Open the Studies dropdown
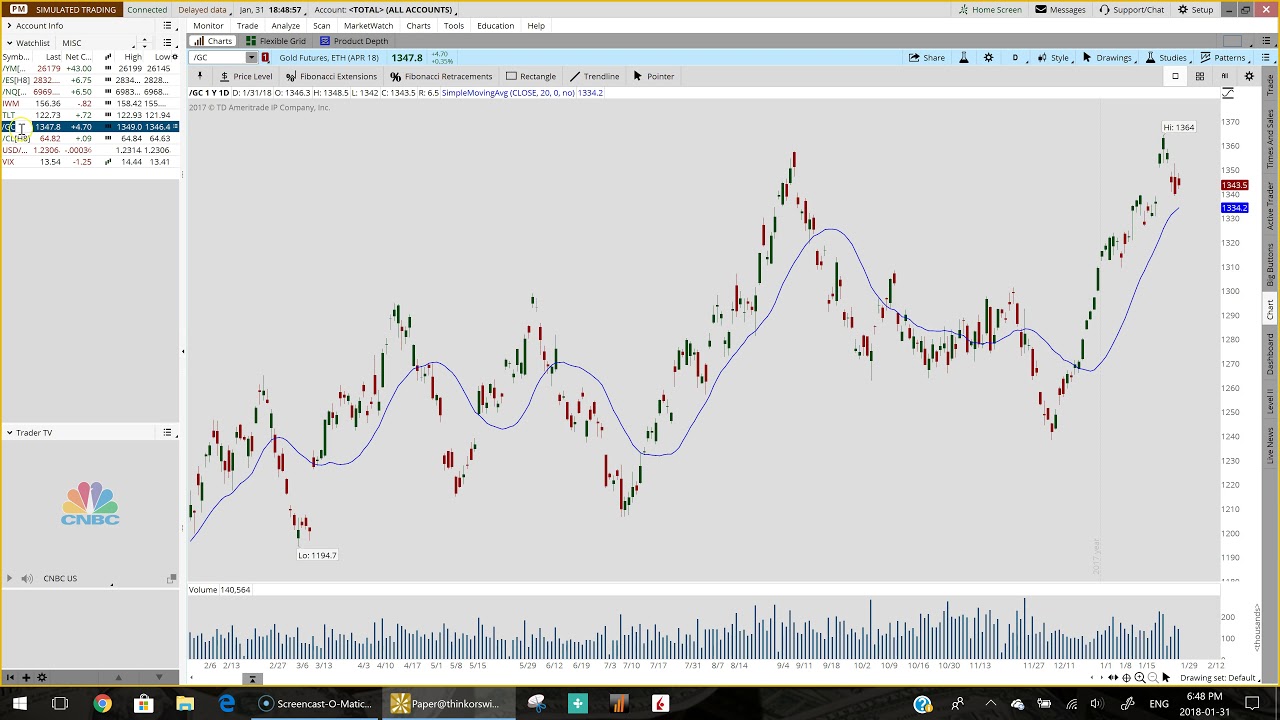 [x=1167, y=58]
